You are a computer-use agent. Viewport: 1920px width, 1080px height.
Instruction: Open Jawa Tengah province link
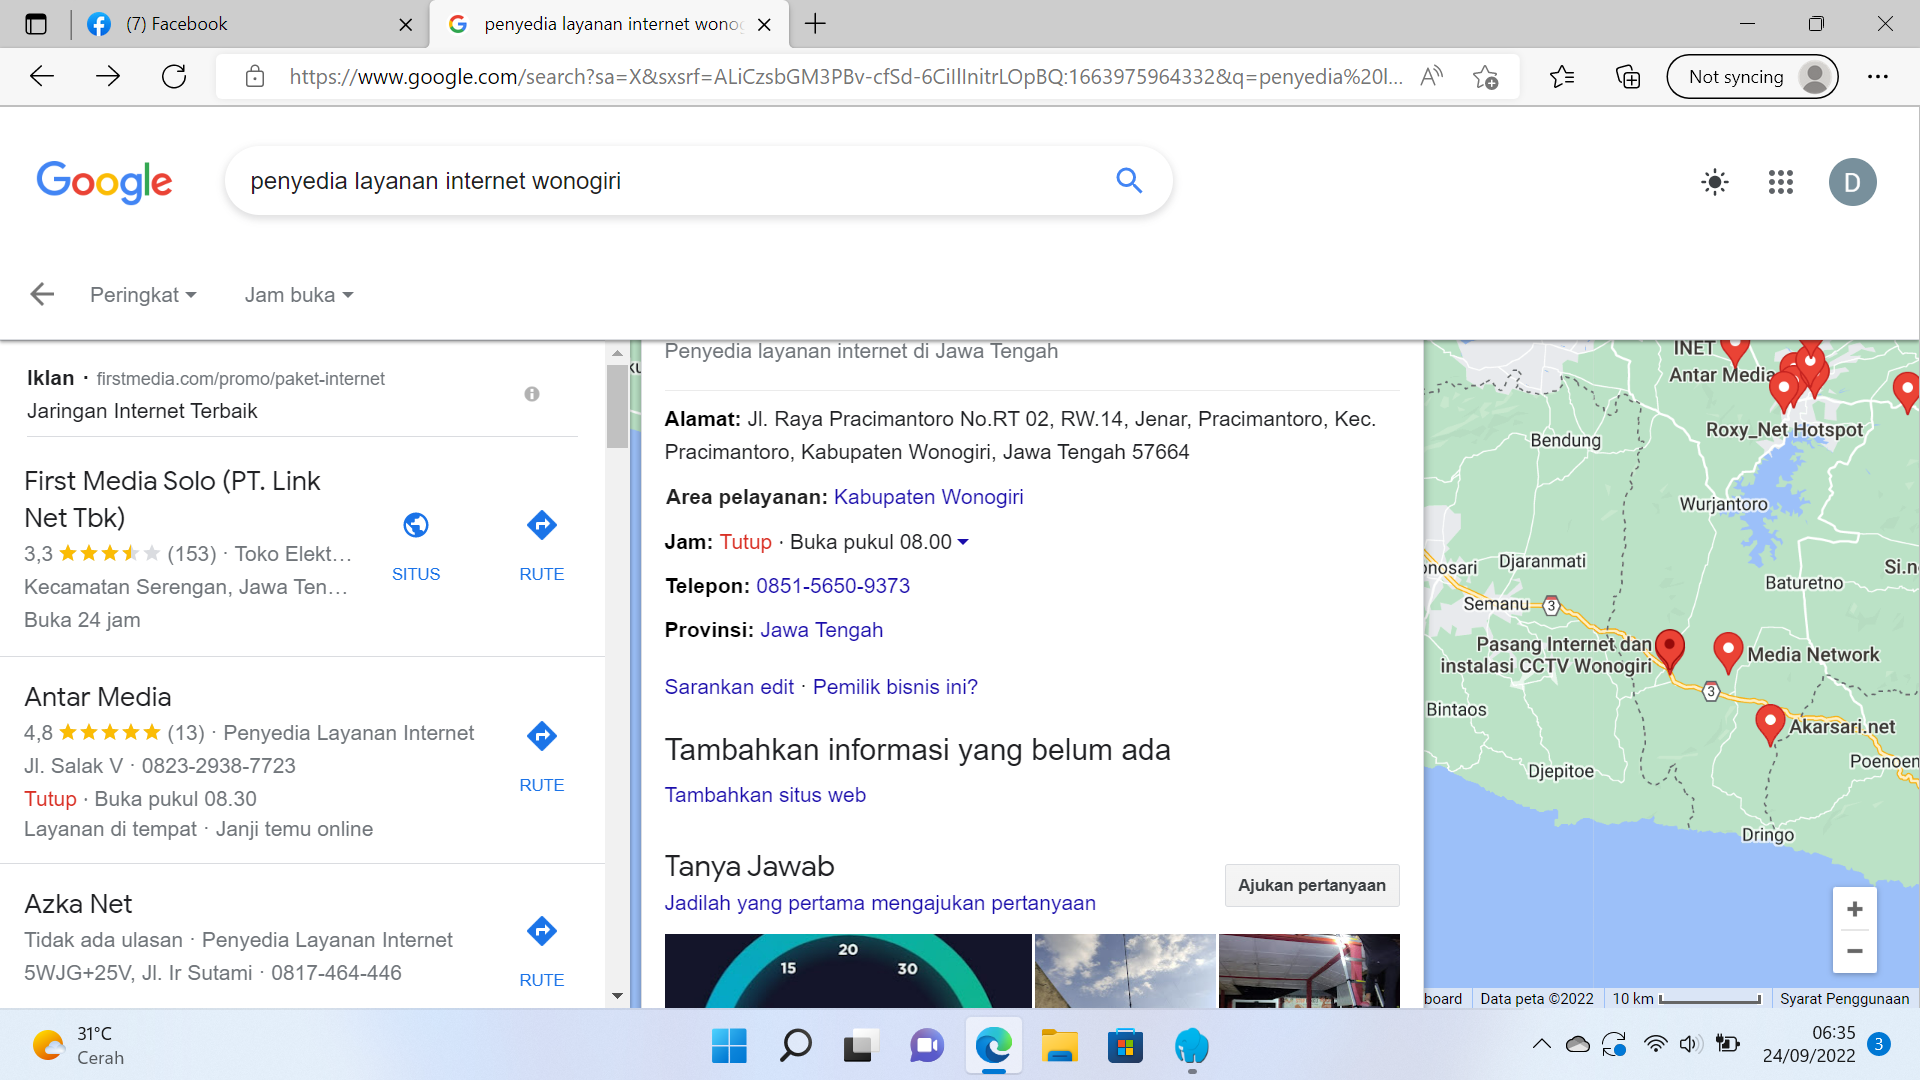pyautogui.click(x=821, y=630)
